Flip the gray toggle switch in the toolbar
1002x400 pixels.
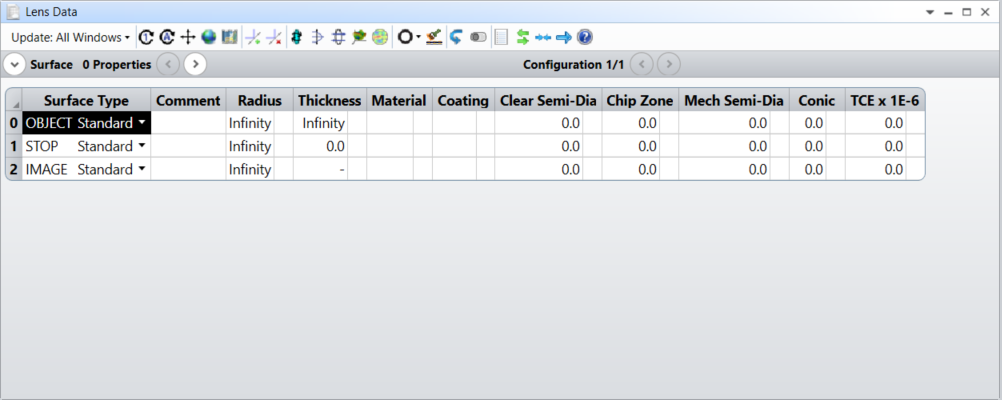tap(478, 38)
